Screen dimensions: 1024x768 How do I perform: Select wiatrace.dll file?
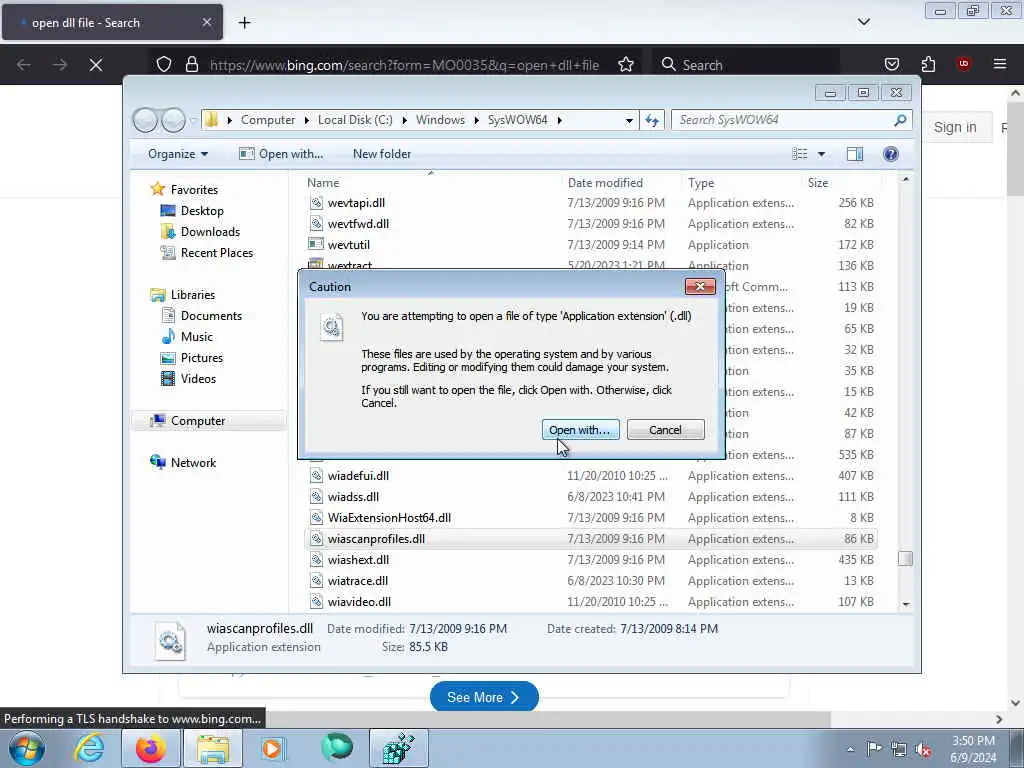click(x=357, y=581)
